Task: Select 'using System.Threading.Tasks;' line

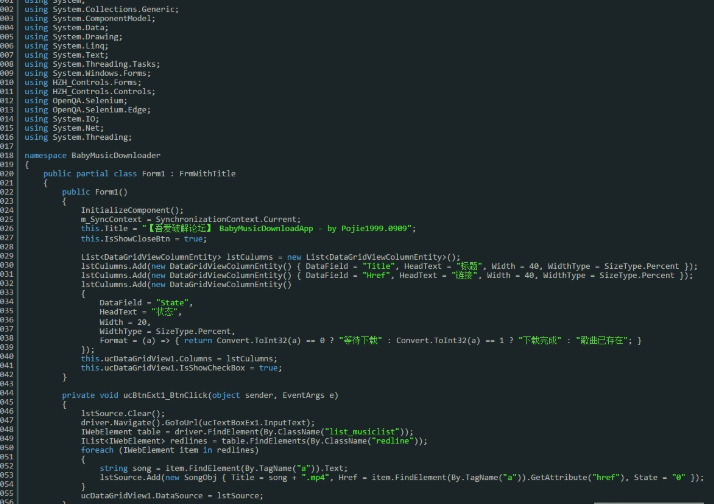Action: [92, 64]
